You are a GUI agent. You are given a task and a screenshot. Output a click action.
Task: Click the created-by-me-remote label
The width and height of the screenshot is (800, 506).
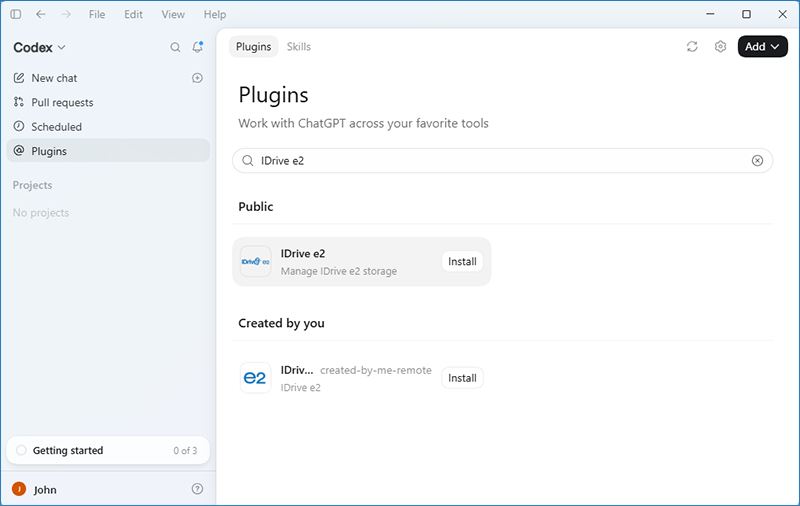376,370
